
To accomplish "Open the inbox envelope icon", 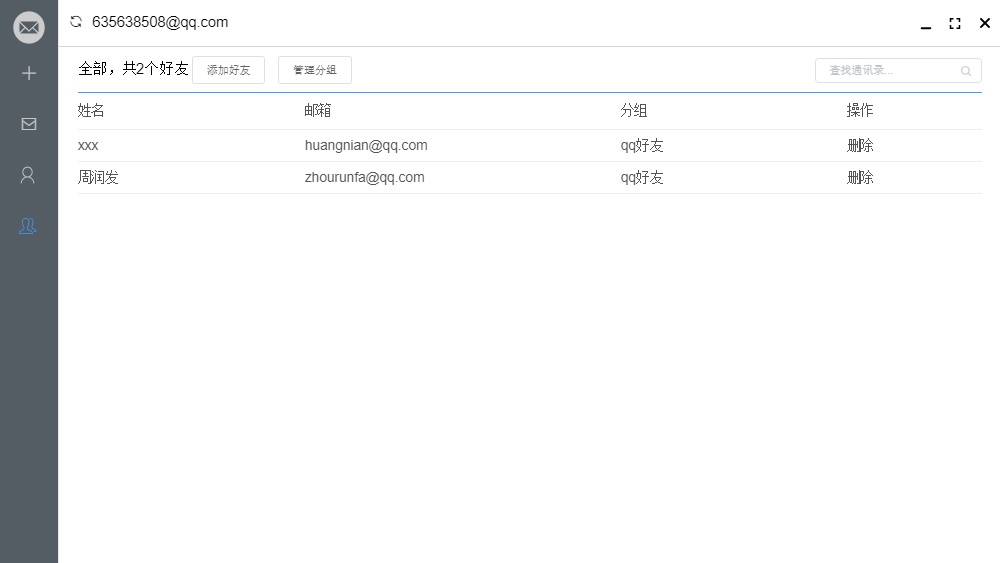I will coord(29,124).
